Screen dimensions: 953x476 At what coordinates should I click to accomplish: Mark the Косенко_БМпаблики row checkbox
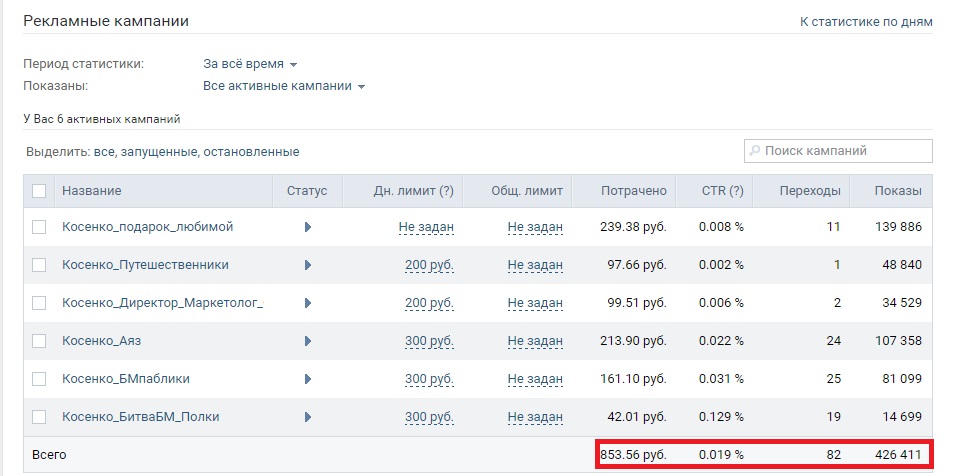point(39,379)
